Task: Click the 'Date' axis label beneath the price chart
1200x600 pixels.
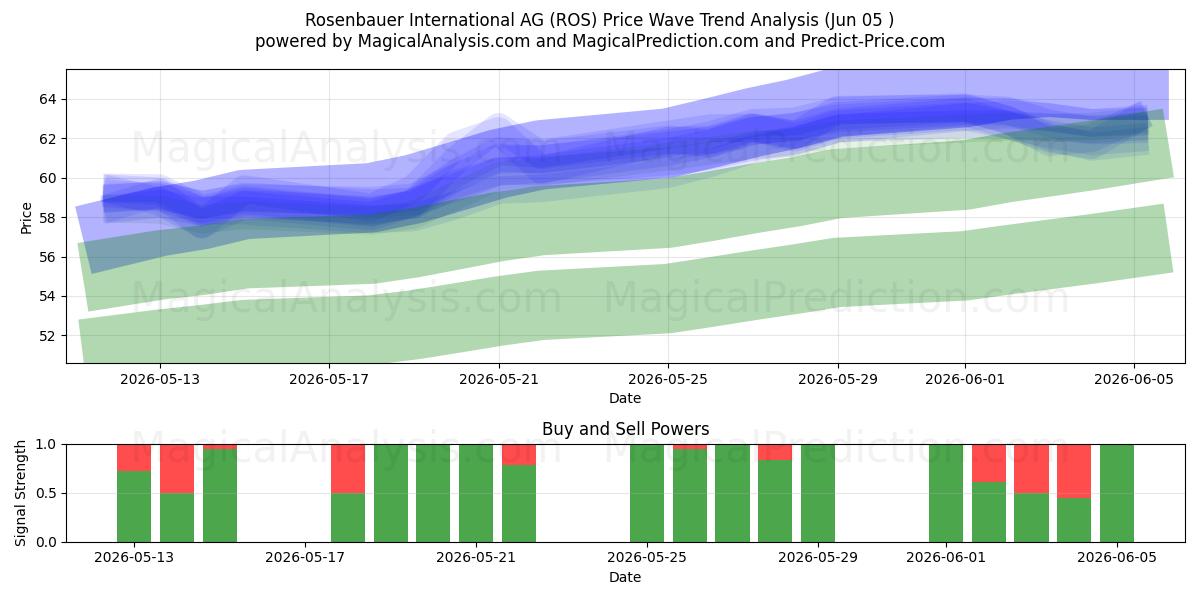Action: pyautogui.click(x=625, y=398)
